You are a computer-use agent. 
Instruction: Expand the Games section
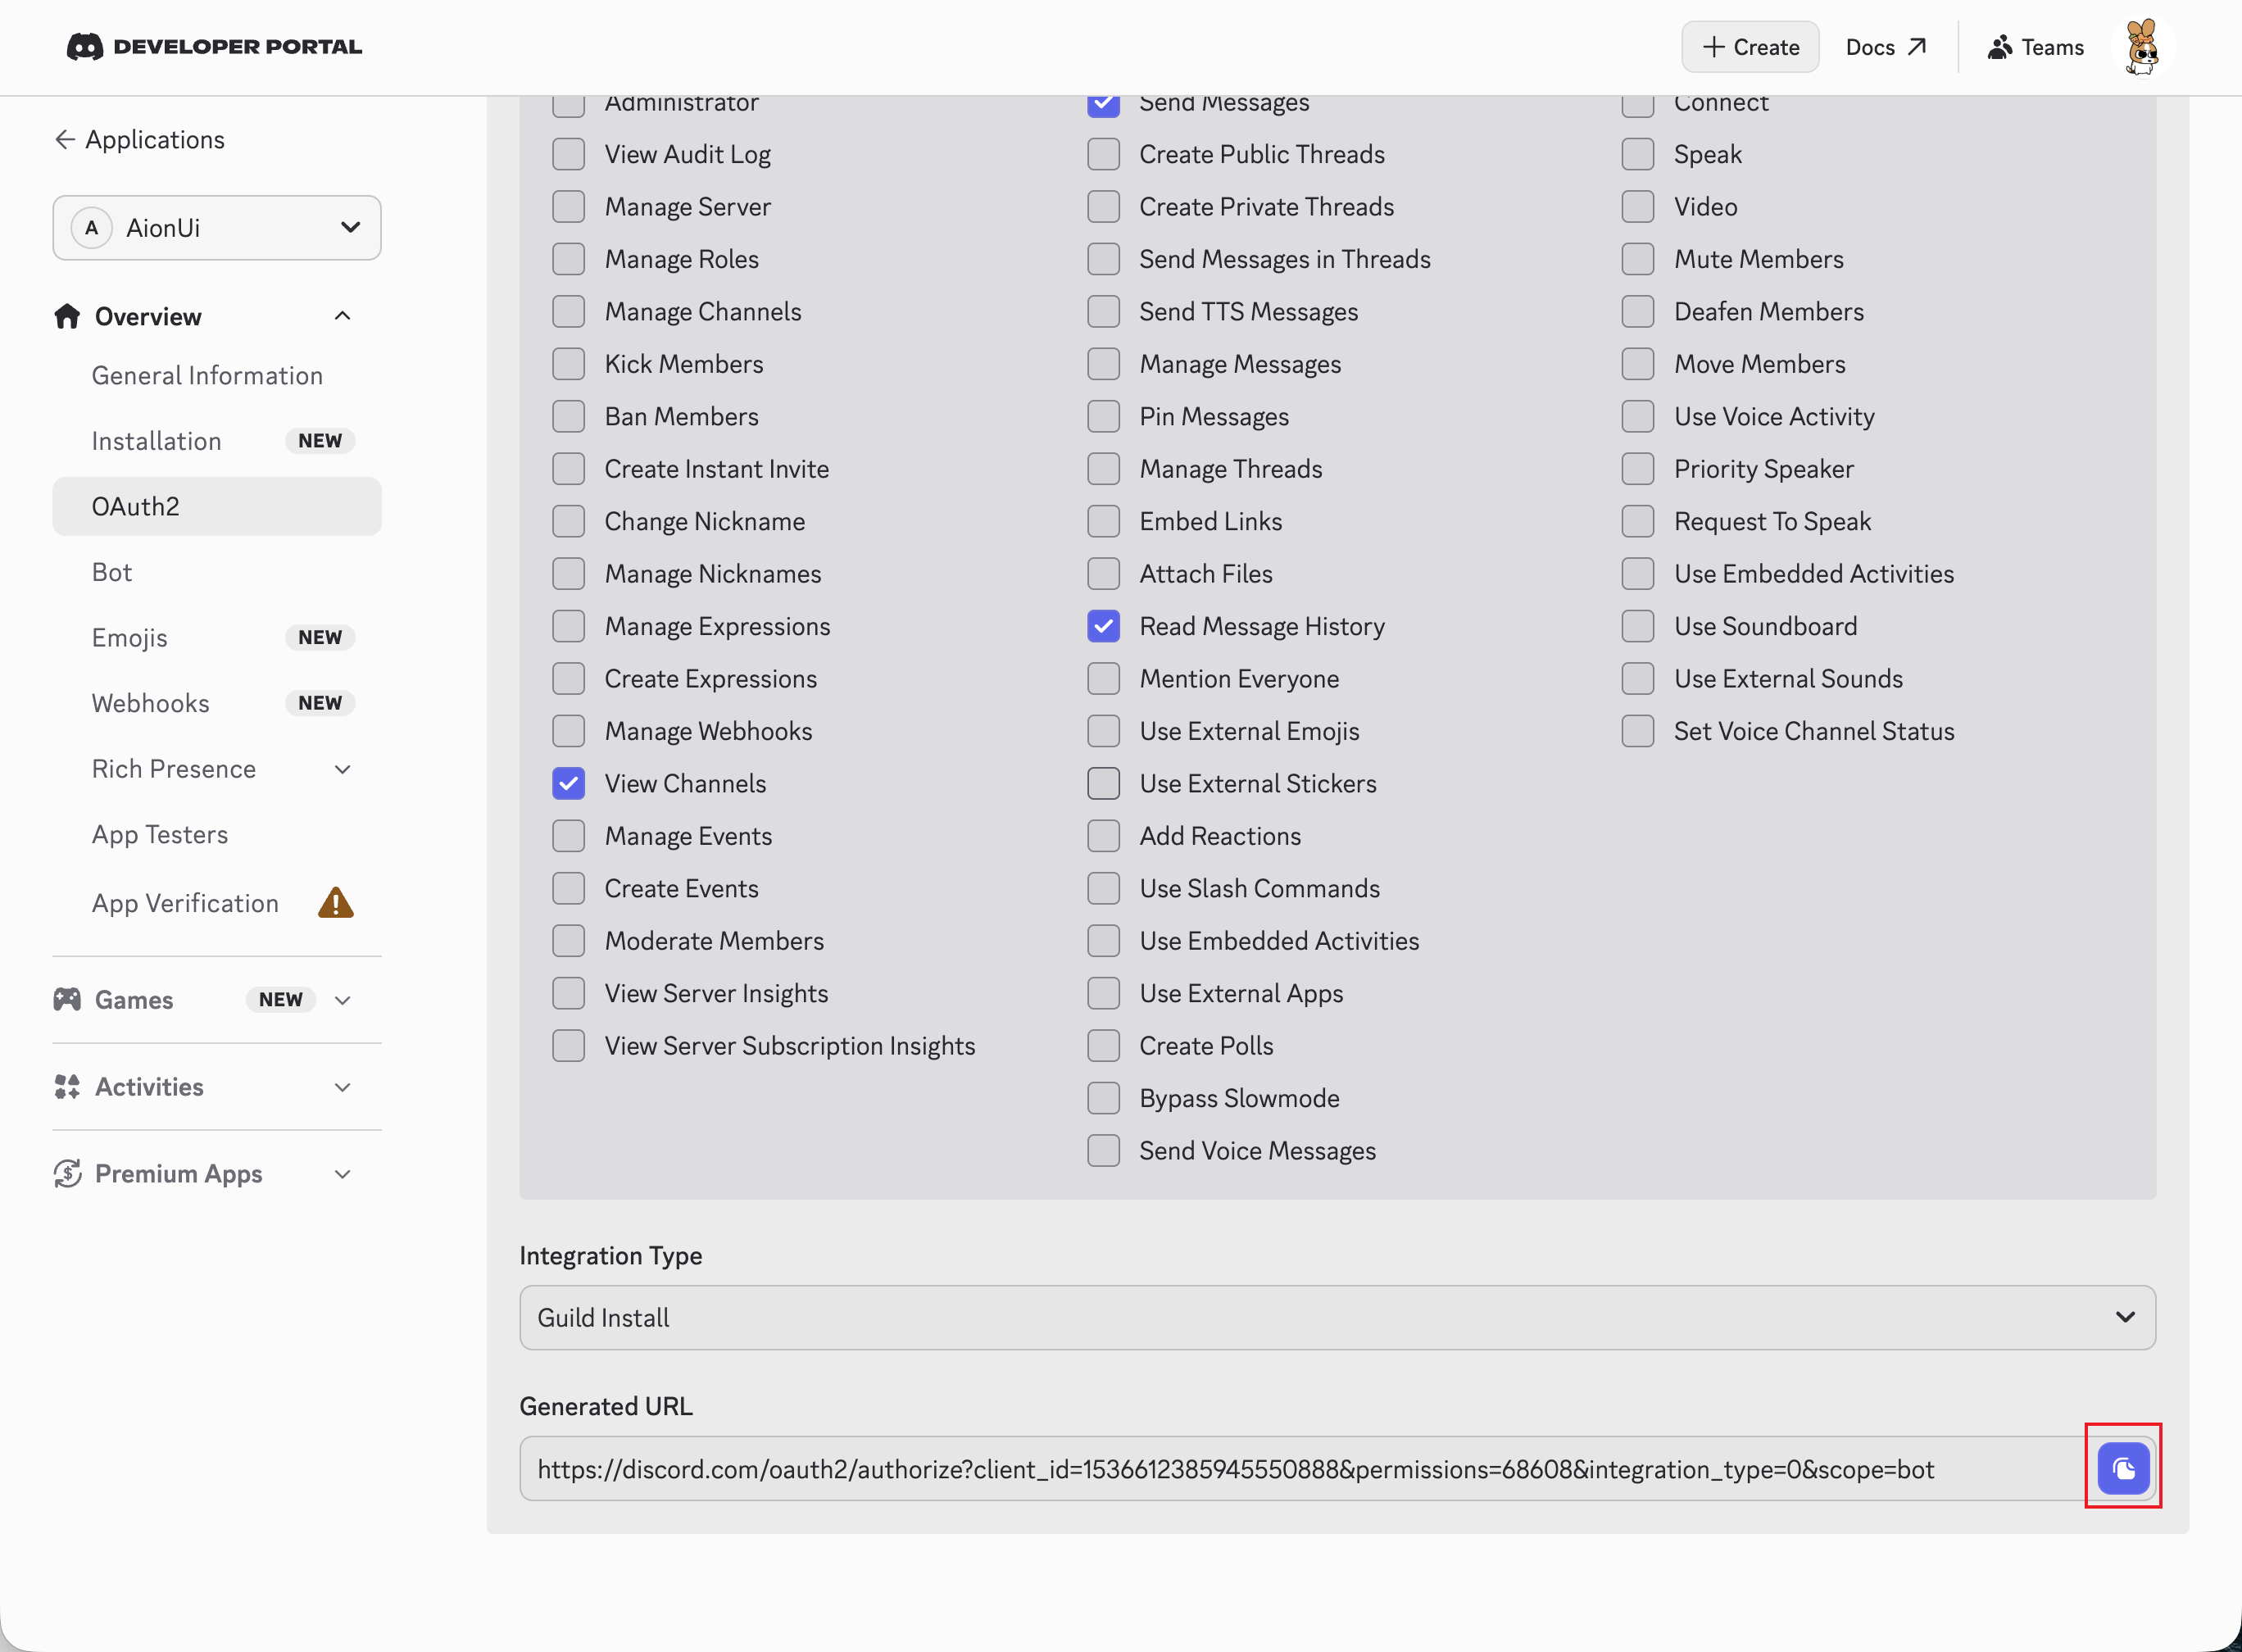click(342, 1000)
